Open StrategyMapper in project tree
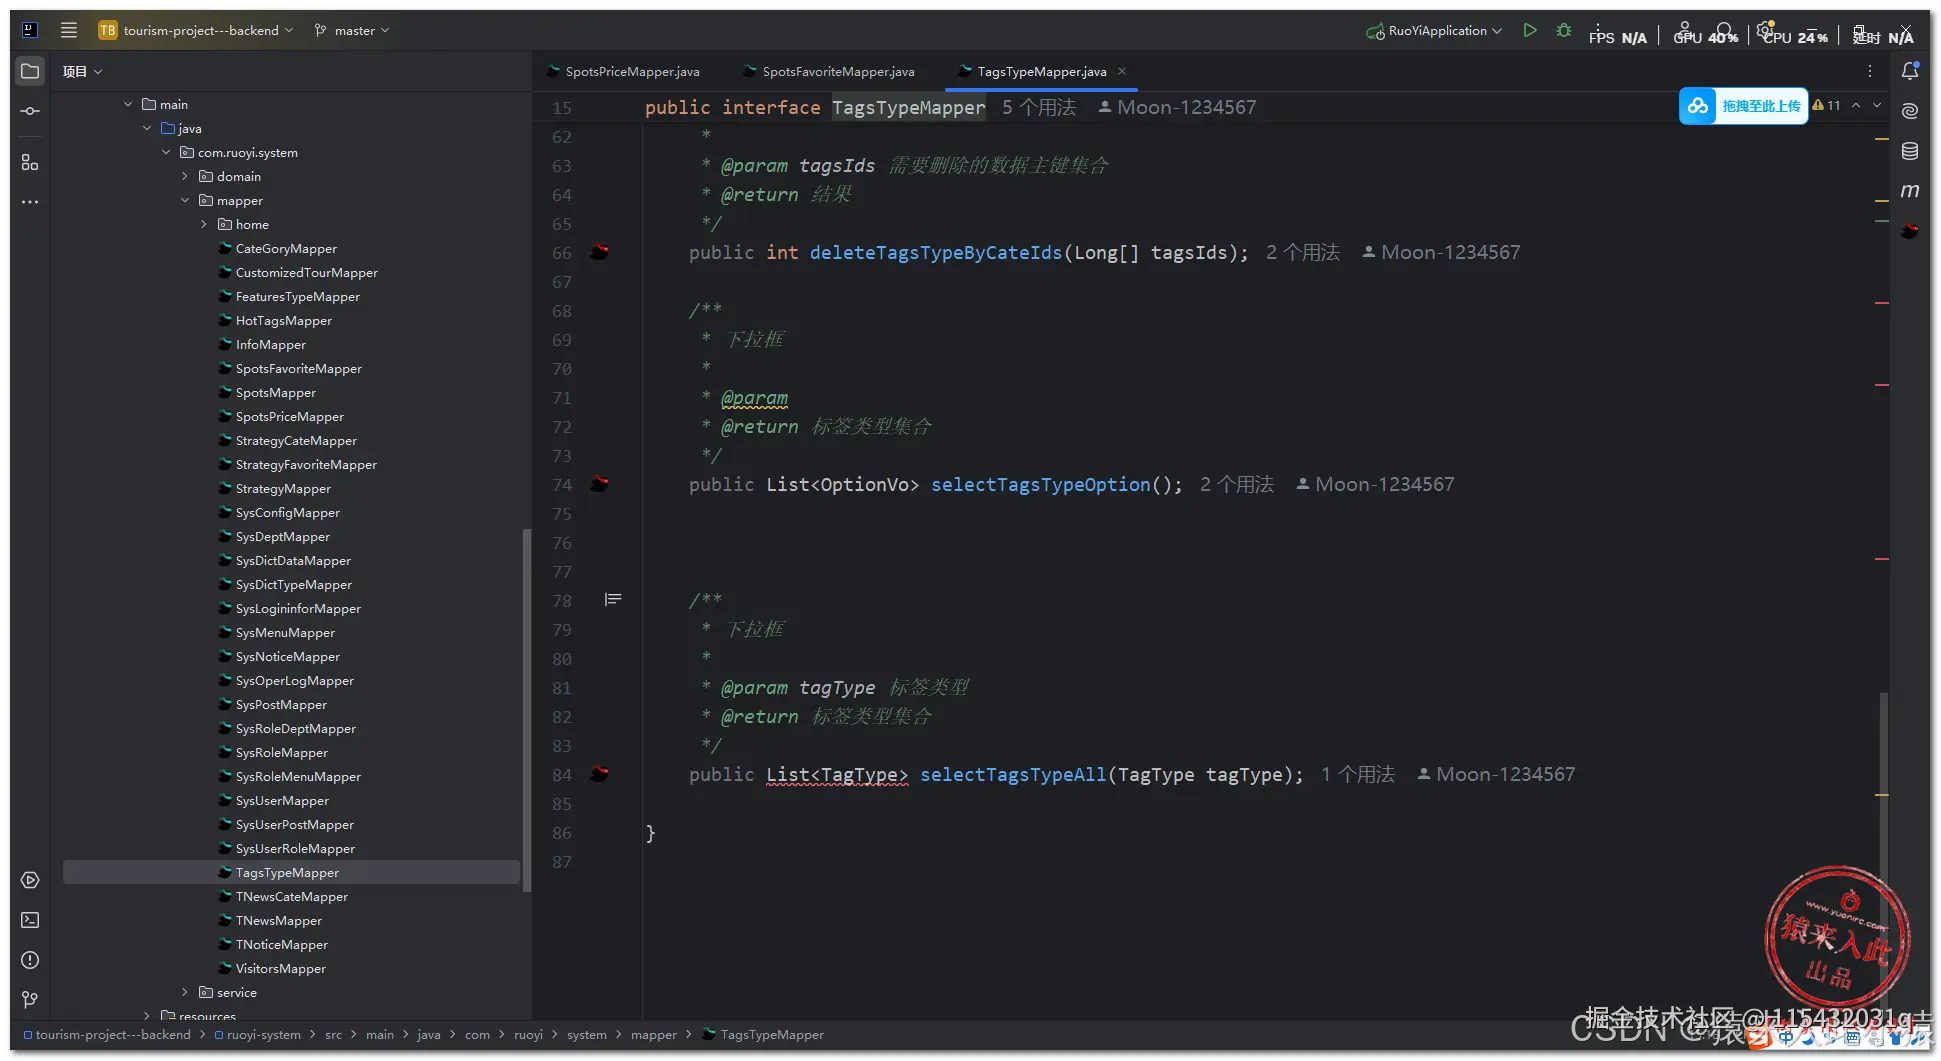This screenshot has height=1061, width=1941. 283,488
